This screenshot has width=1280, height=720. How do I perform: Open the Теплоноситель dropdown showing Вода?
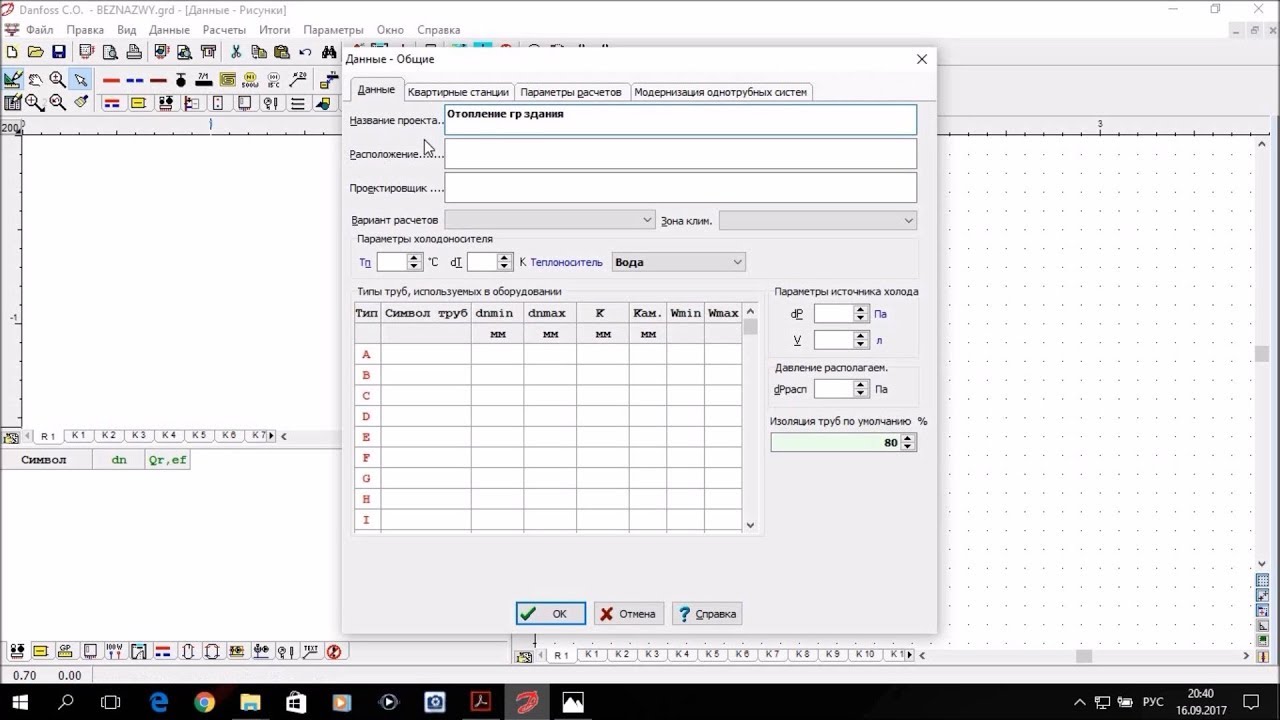(678, 262)
